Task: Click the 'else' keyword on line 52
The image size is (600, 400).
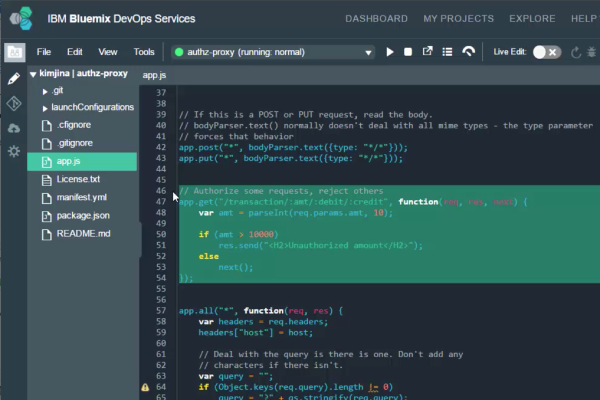Action: [x=209, y=256]
